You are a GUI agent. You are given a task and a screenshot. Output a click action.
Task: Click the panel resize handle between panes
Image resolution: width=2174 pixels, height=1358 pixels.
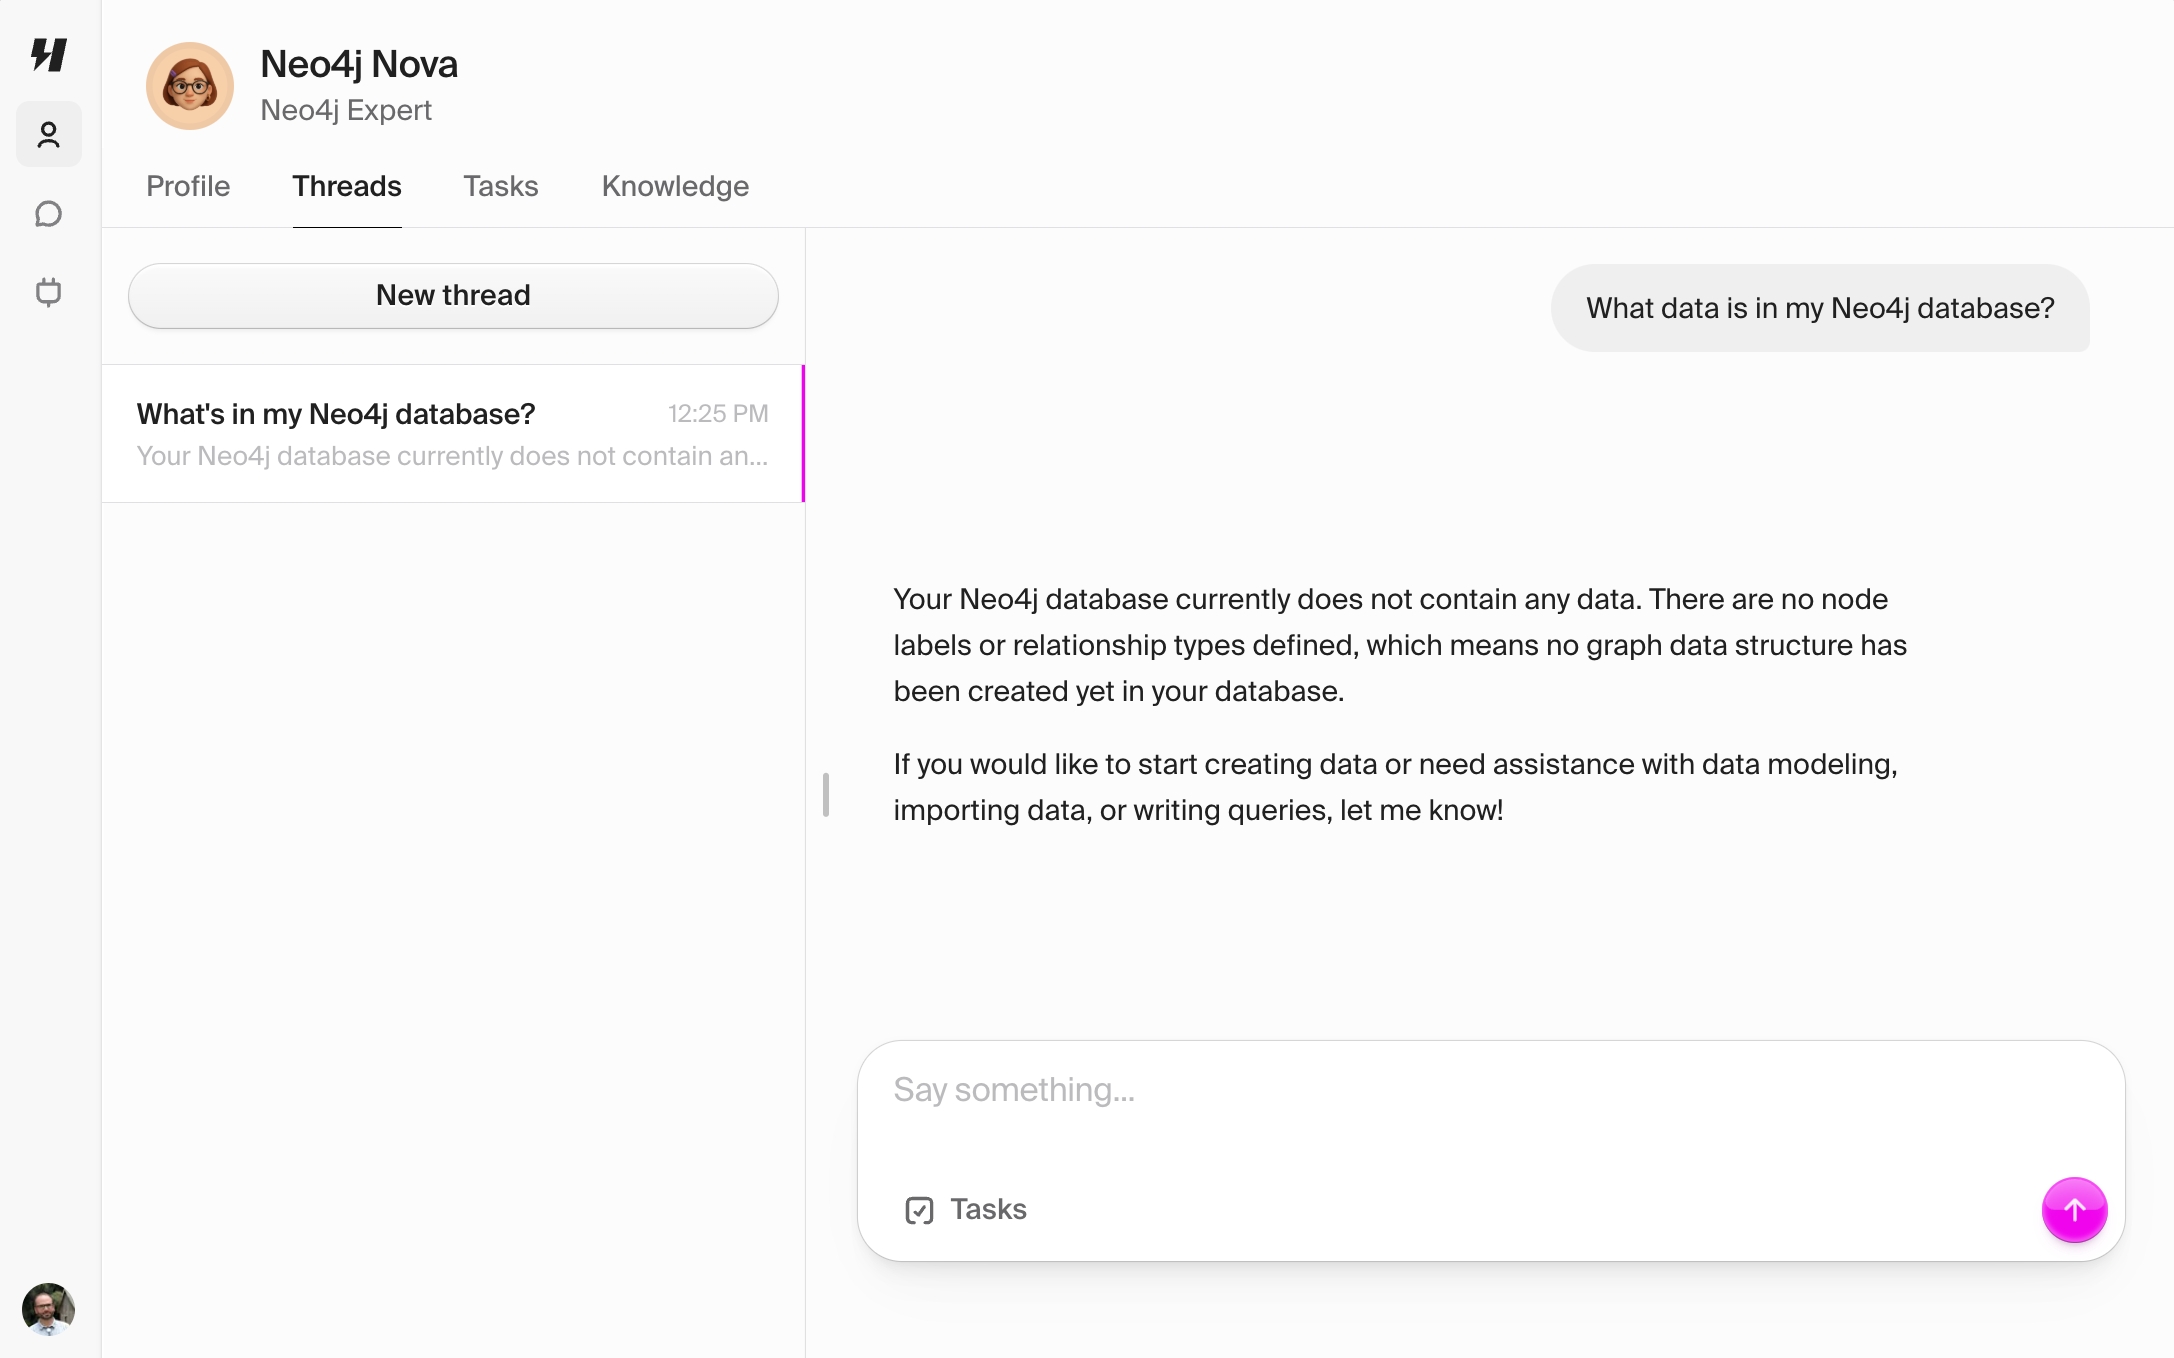click(826, 794)
